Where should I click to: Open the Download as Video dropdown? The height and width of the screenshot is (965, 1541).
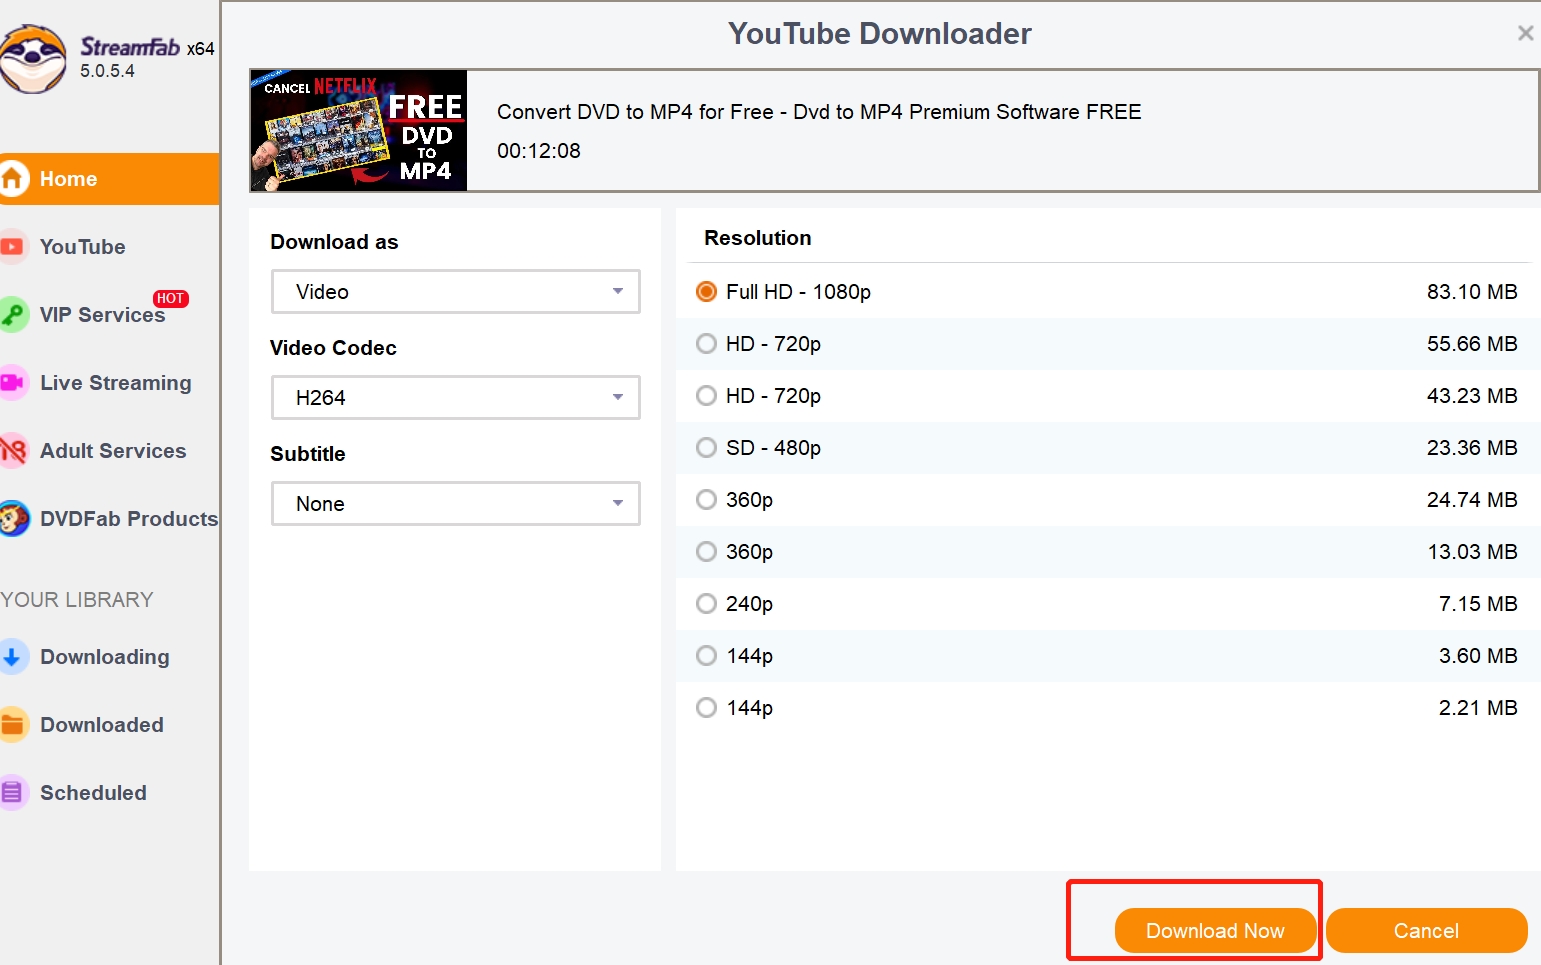pos(456,292)
